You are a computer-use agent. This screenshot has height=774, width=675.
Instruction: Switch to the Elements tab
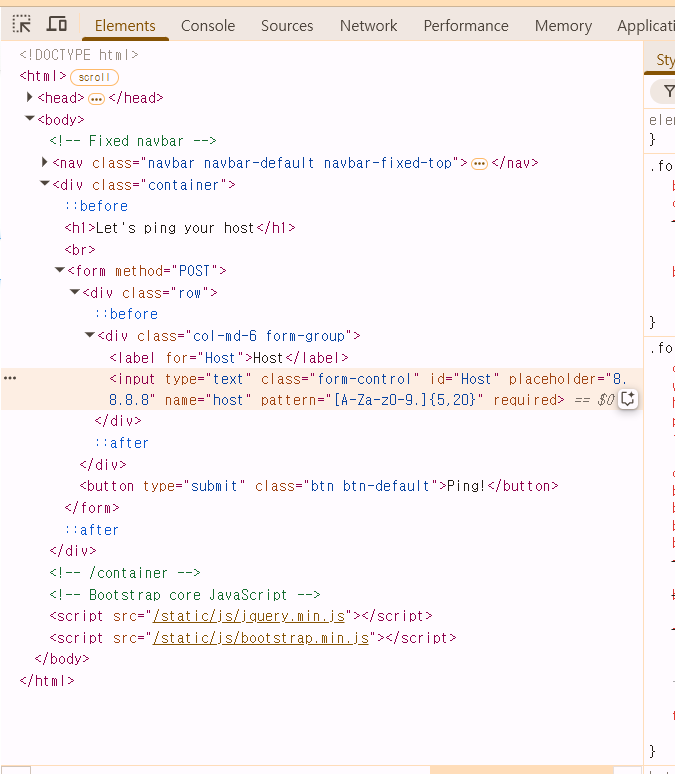pos(125,26)
